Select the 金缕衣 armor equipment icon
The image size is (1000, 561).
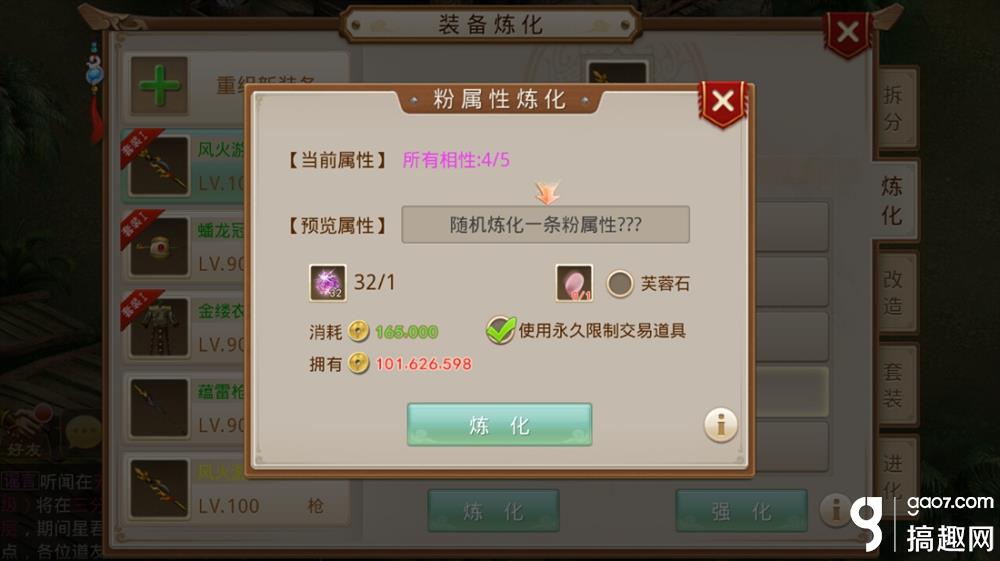tap(159, 328)
